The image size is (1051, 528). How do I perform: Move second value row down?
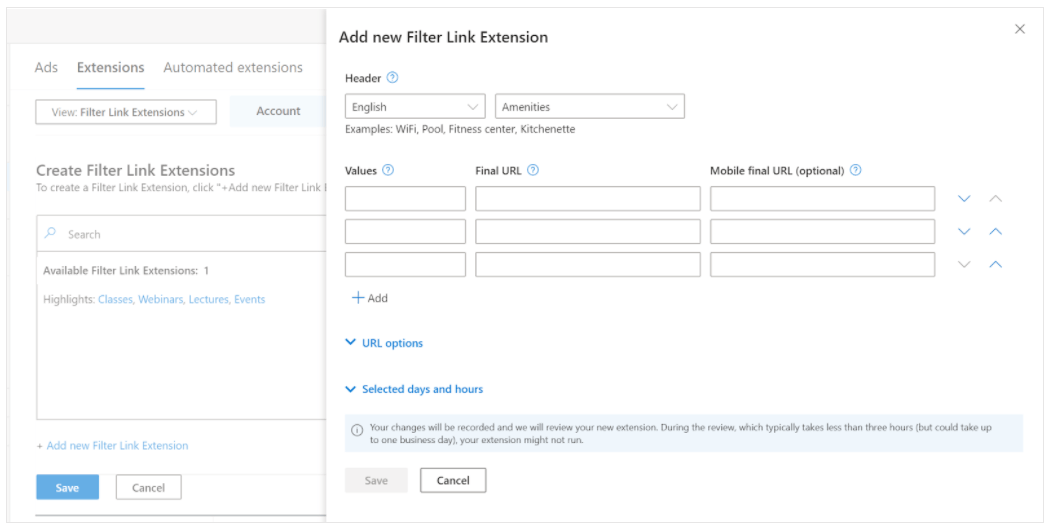[965, 231]
